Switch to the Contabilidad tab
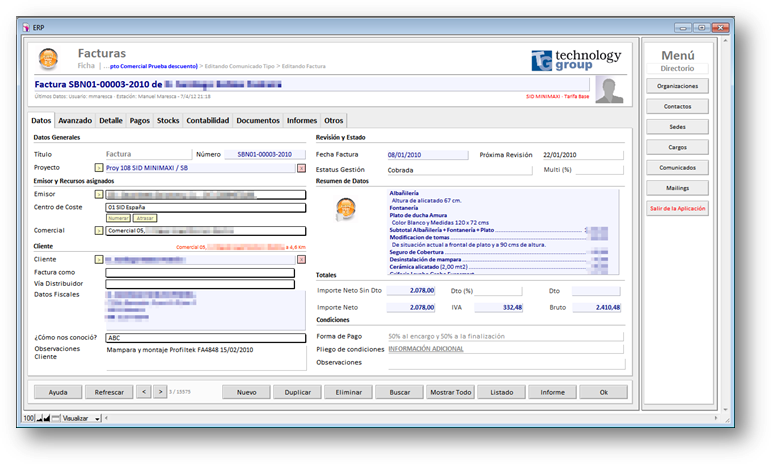The image size is (771, 464). pos(208,120)
